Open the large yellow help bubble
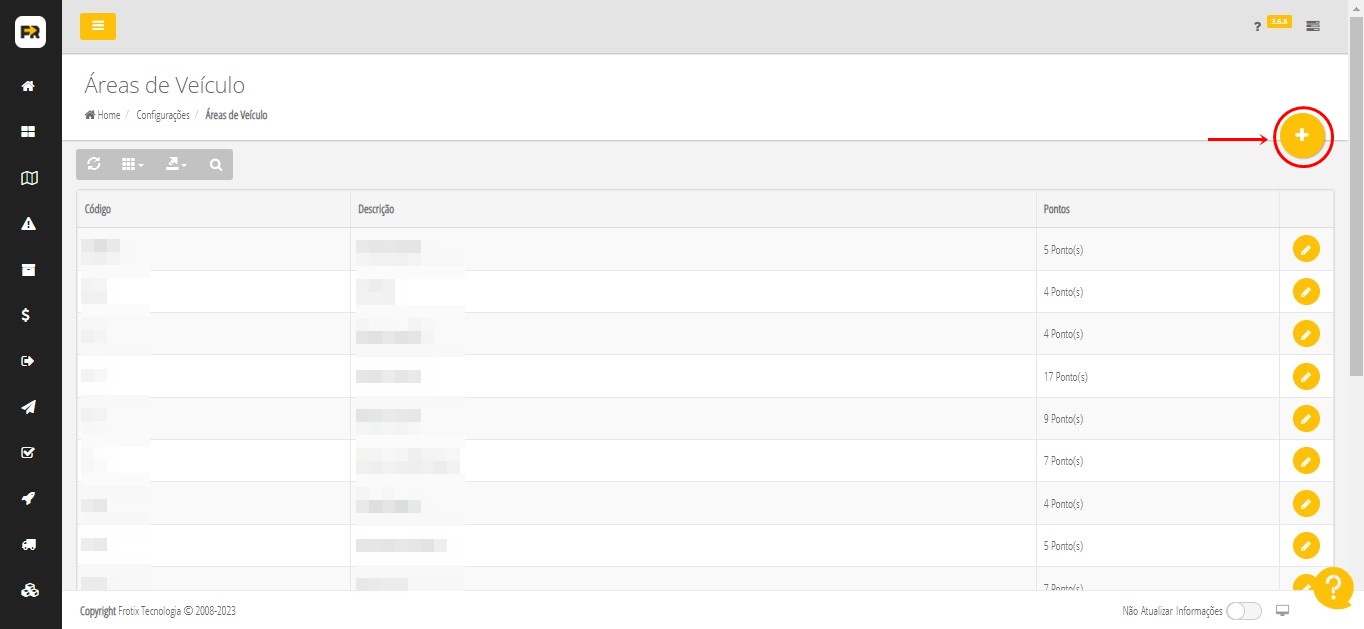1364x629 pixels. [1333, 587]
